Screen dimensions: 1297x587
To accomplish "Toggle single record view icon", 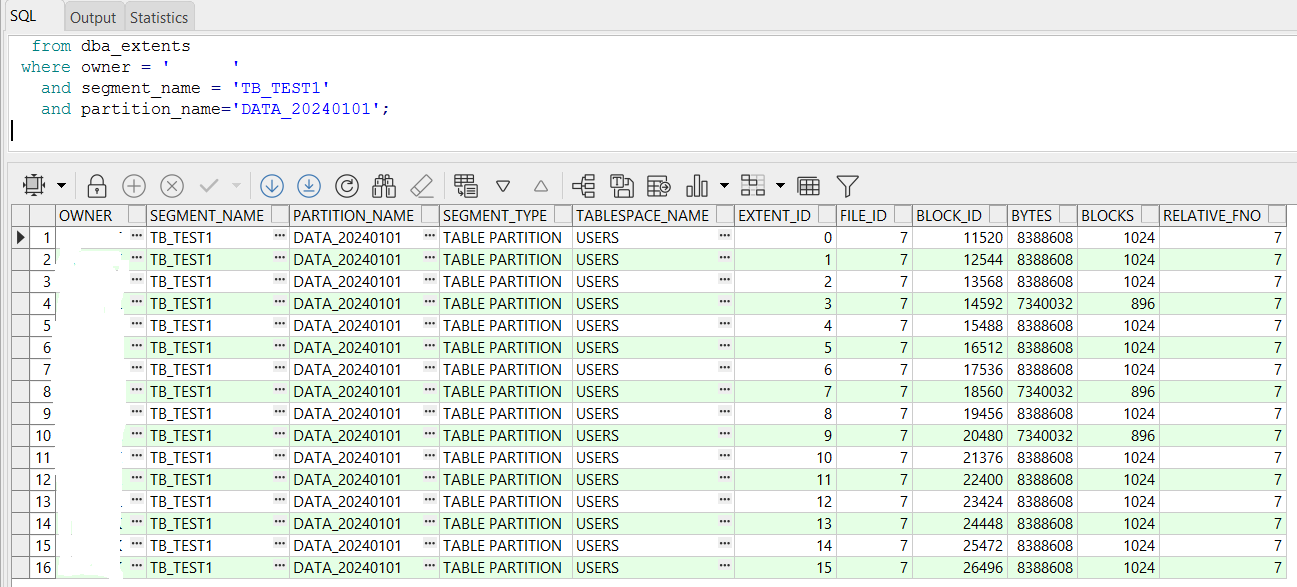I will (x=465, y=185).
